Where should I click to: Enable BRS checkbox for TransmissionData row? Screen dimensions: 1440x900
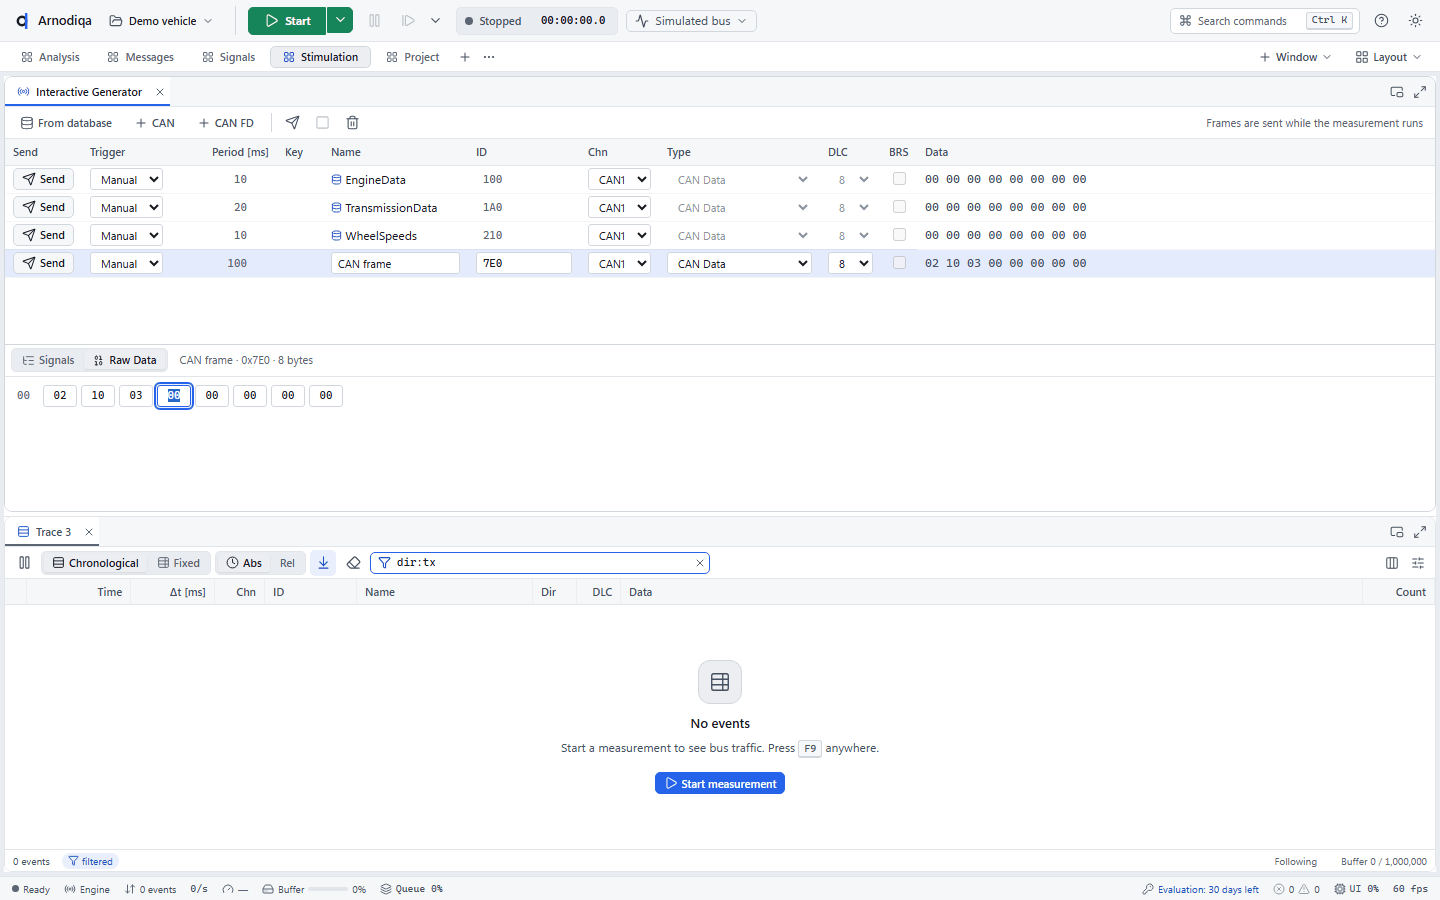click(899, 207)
